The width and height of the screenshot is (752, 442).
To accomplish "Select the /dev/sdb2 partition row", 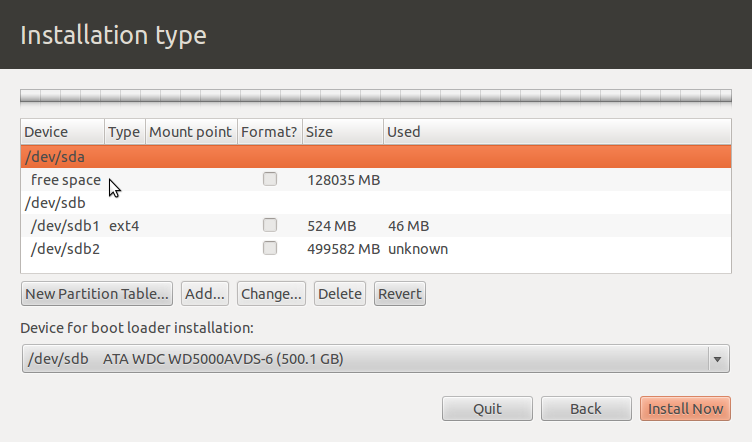I will (65, 249).
